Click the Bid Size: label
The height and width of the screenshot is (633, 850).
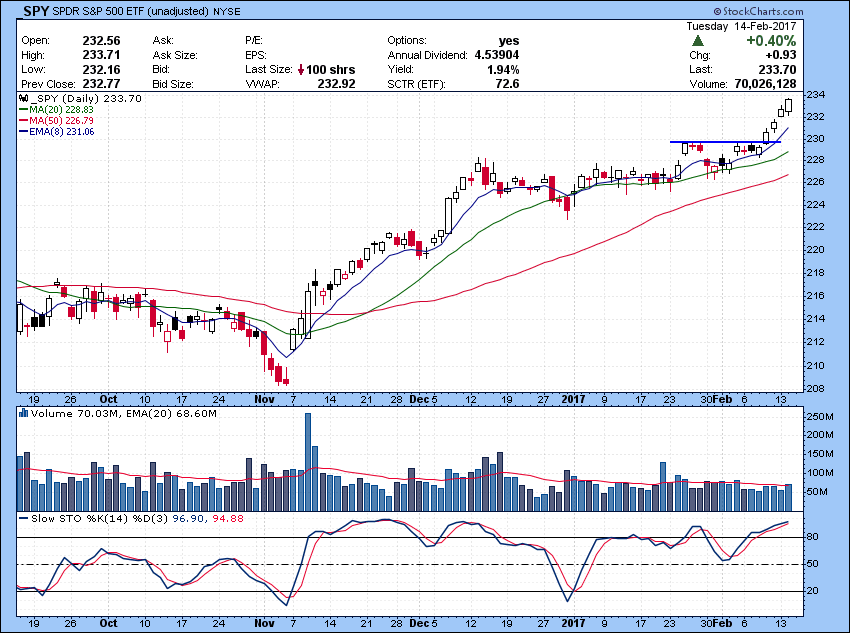coord(172,85)
